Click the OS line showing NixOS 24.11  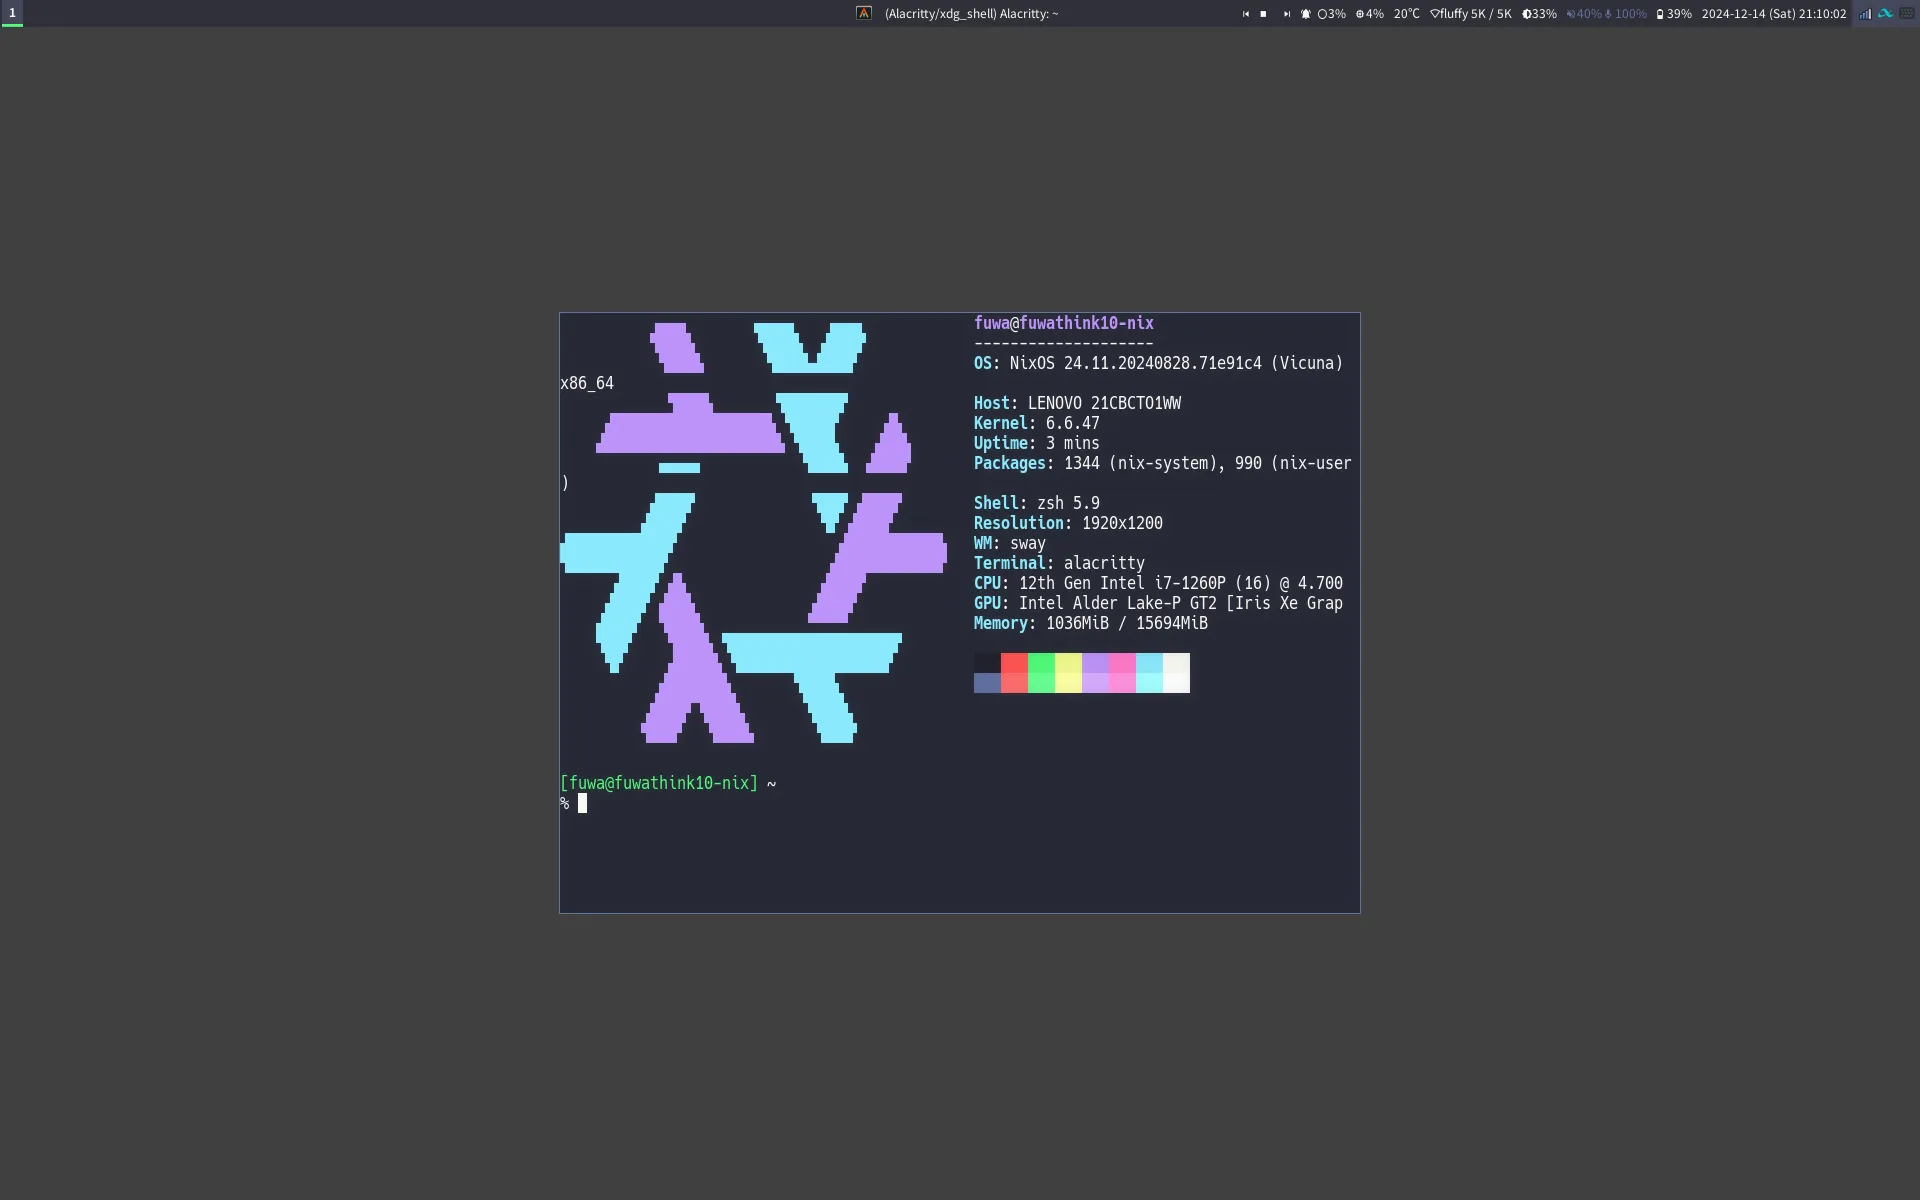[1158, 363]
